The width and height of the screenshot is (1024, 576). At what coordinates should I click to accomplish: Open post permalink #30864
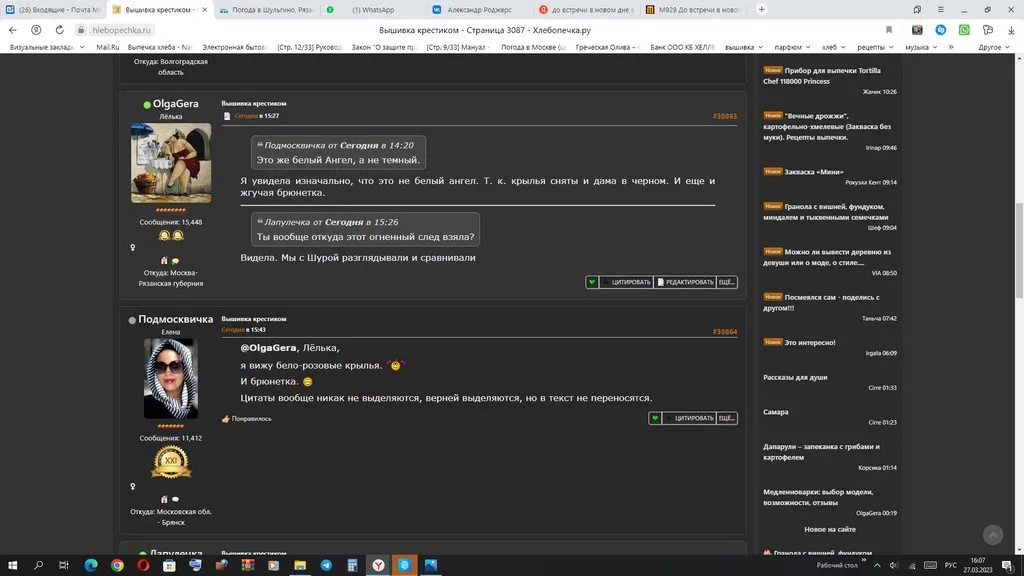724,332
